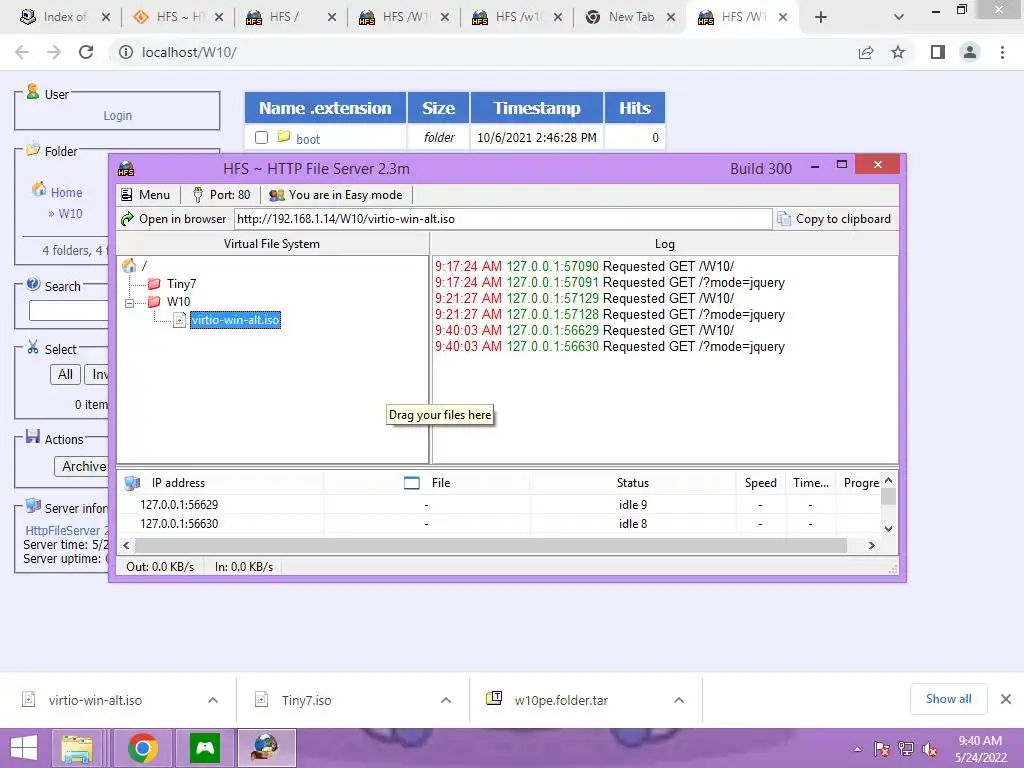Viewport: 1024px width, 768px height.
Task: Close the downloads bar
Action: (x=1006, y=699)
